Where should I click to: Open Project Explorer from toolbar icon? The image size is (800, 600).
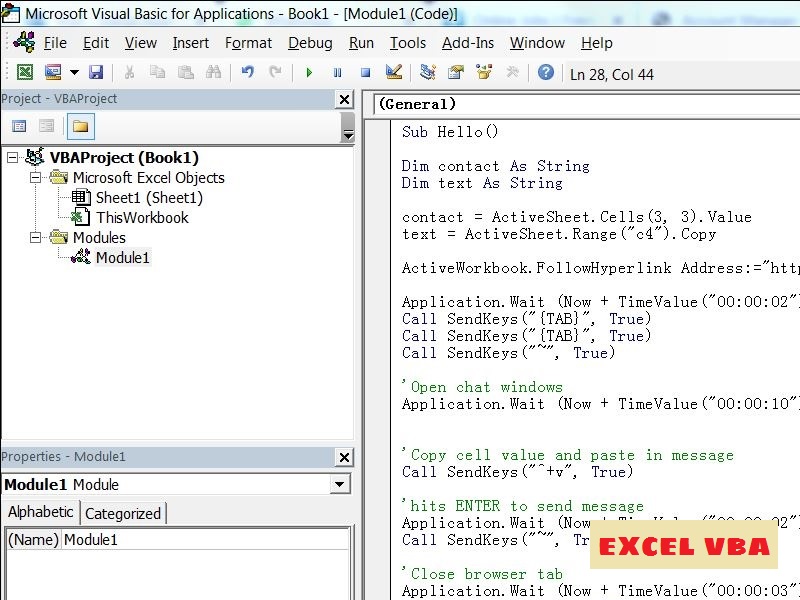tap(428, 72)
